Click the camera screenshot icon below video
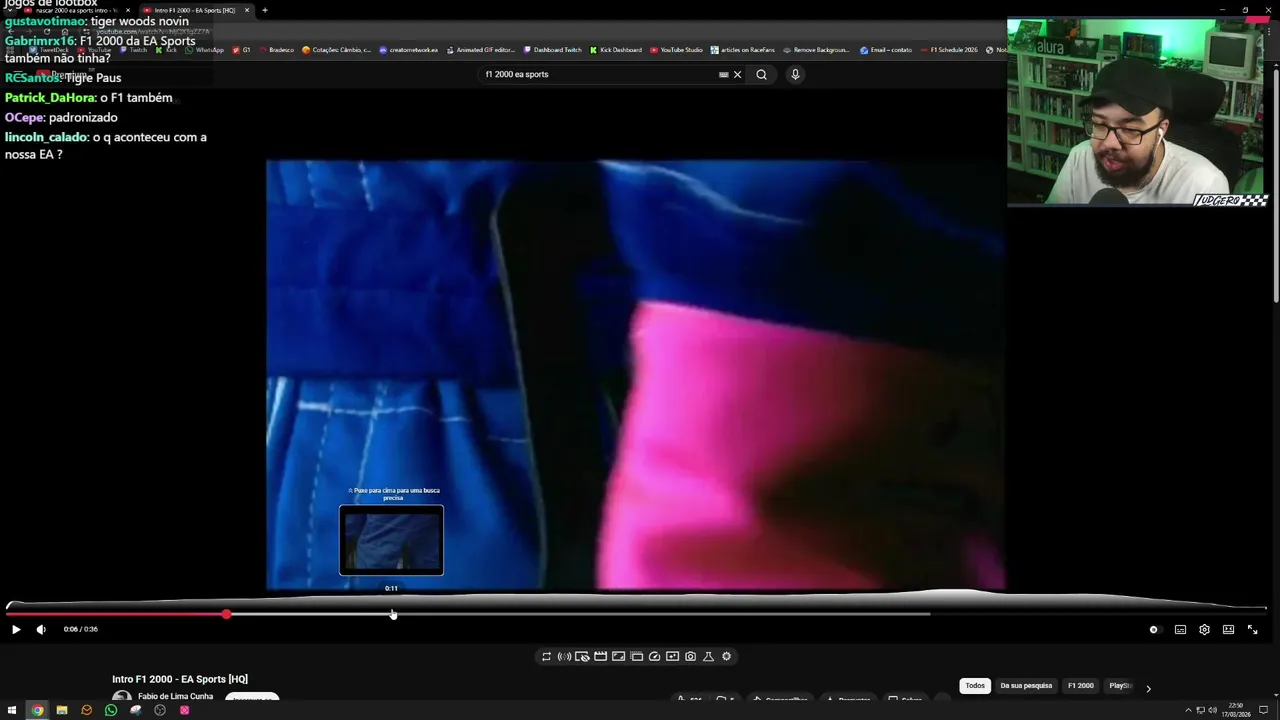The image size is (1280, 720). point(690,657)
